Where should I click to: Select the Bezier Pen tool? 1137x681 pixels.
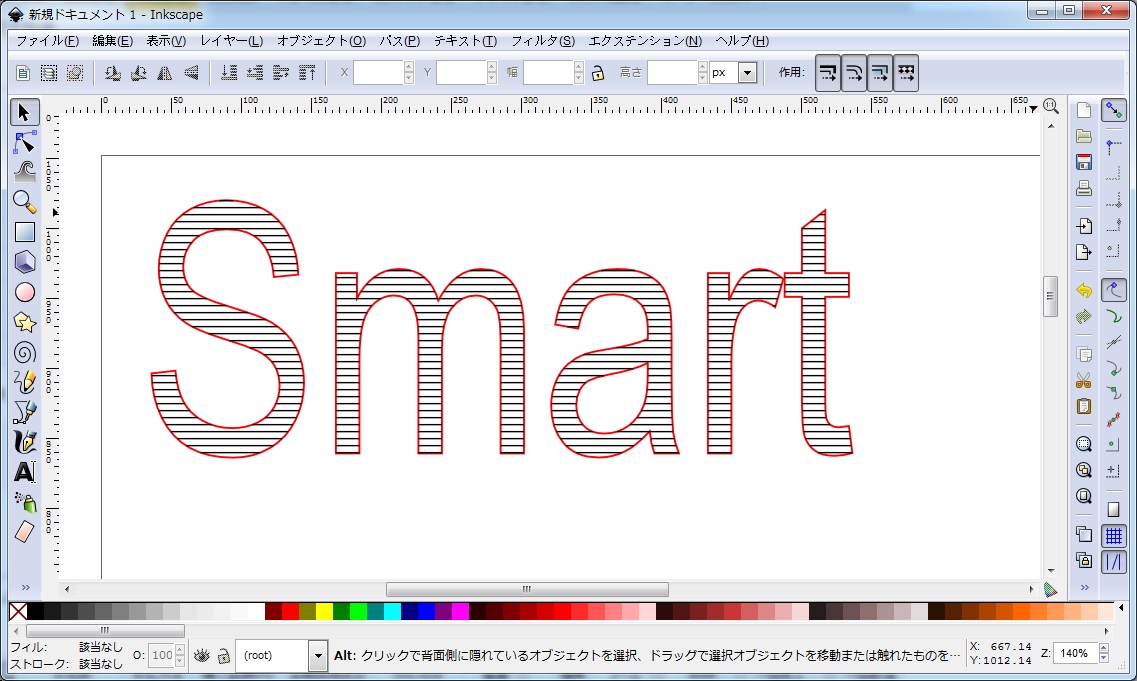24,412
